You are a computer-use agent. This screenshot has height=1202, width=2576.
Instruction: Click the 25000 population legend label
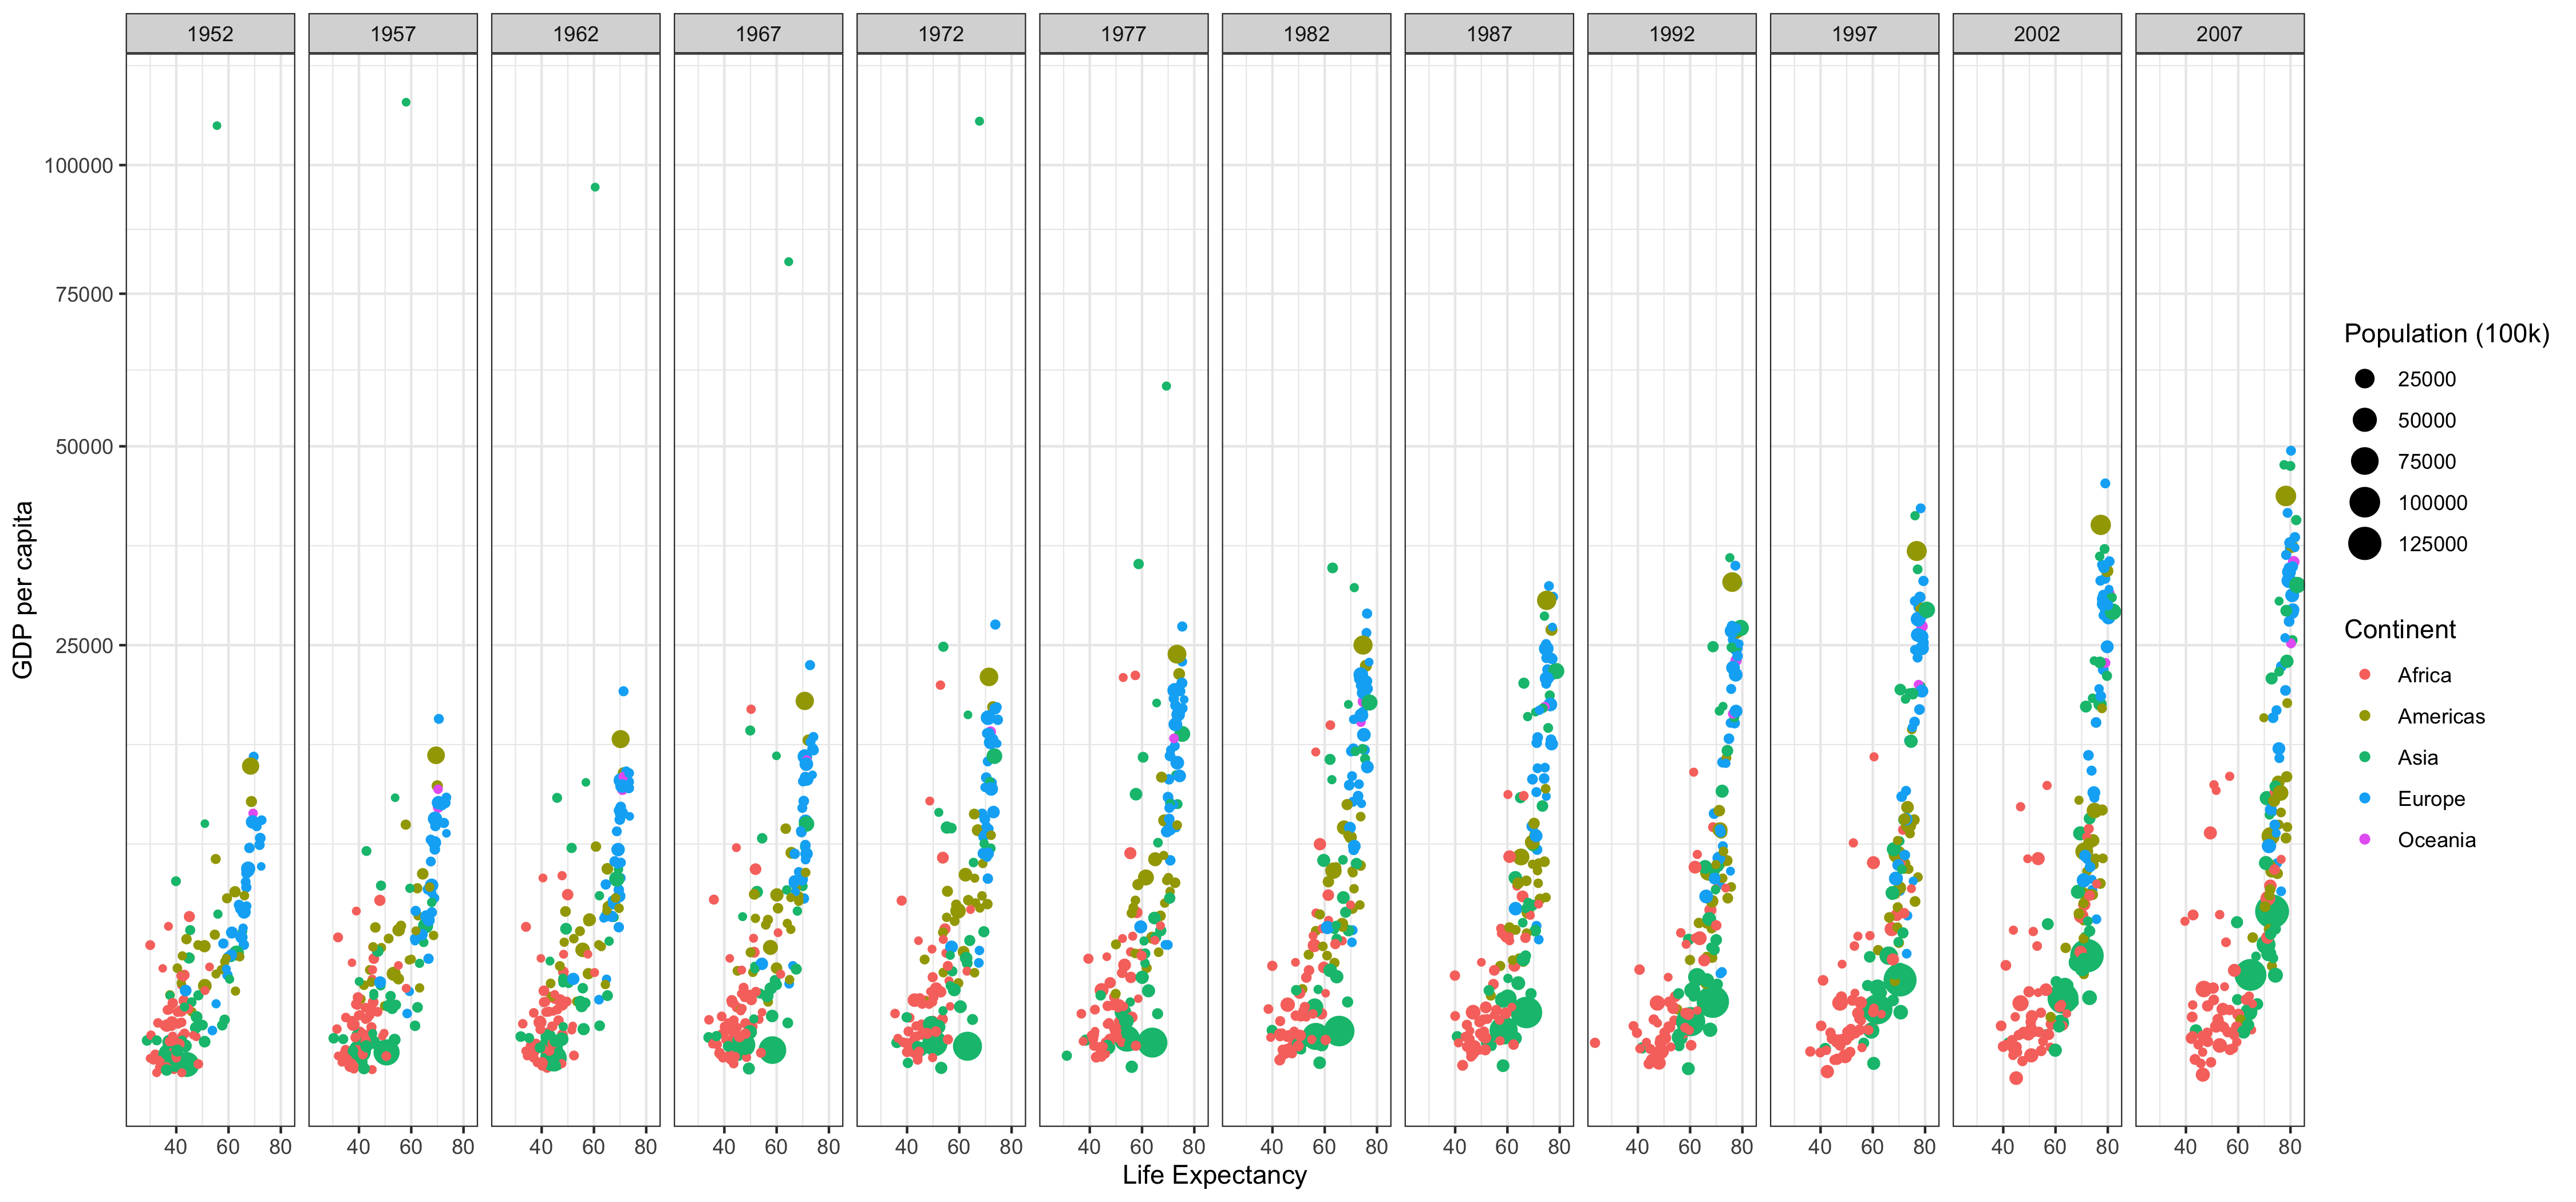(x=2427, y=379)
